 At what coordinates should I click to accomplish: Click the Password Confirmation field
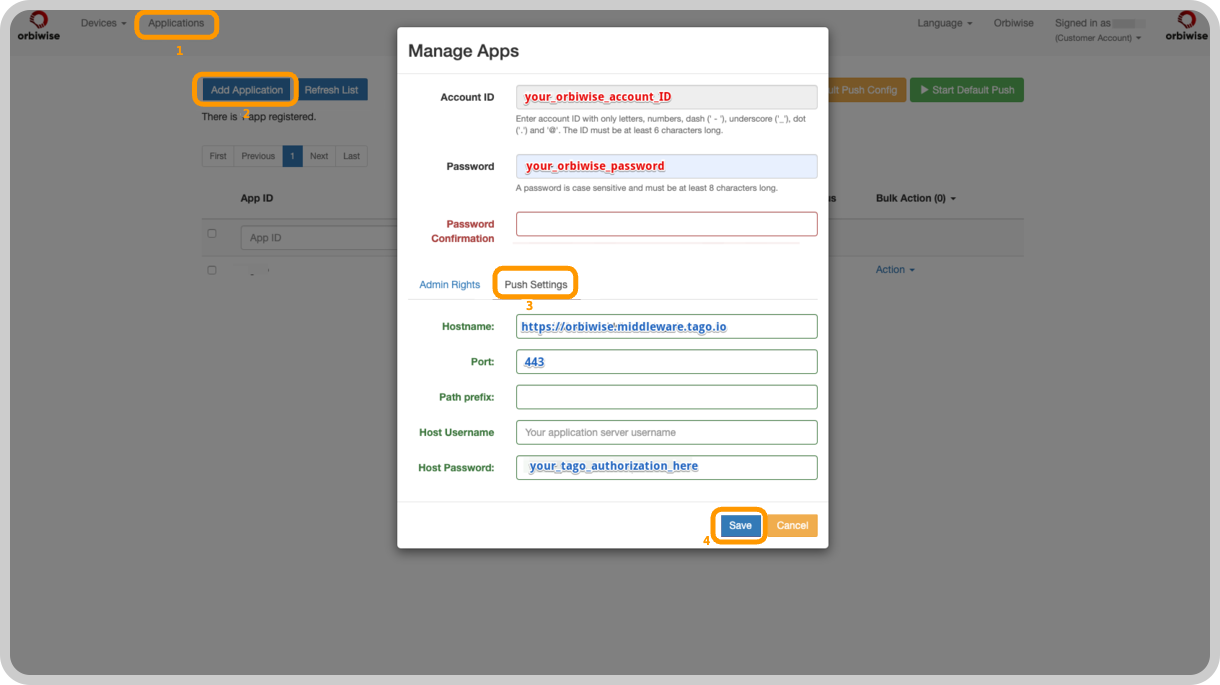pyautogui.click(x=666, y=224)
